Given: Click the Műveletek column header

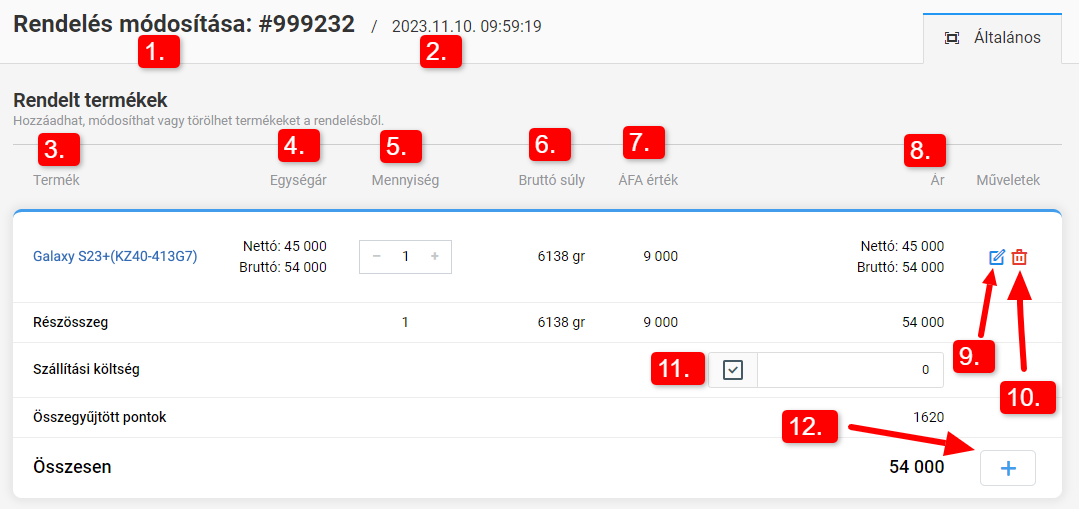Looking at the screenshot, I should pos(1008,181).
